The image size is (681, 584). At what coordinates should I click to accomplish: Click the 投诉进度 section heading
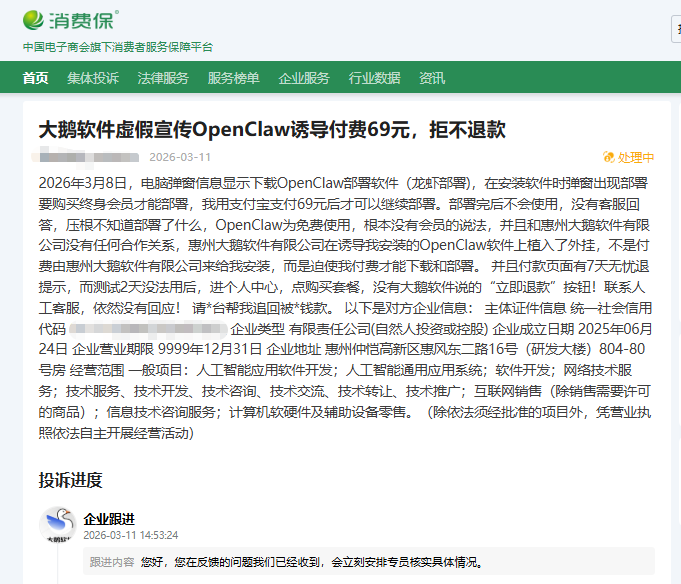(70, 480)
